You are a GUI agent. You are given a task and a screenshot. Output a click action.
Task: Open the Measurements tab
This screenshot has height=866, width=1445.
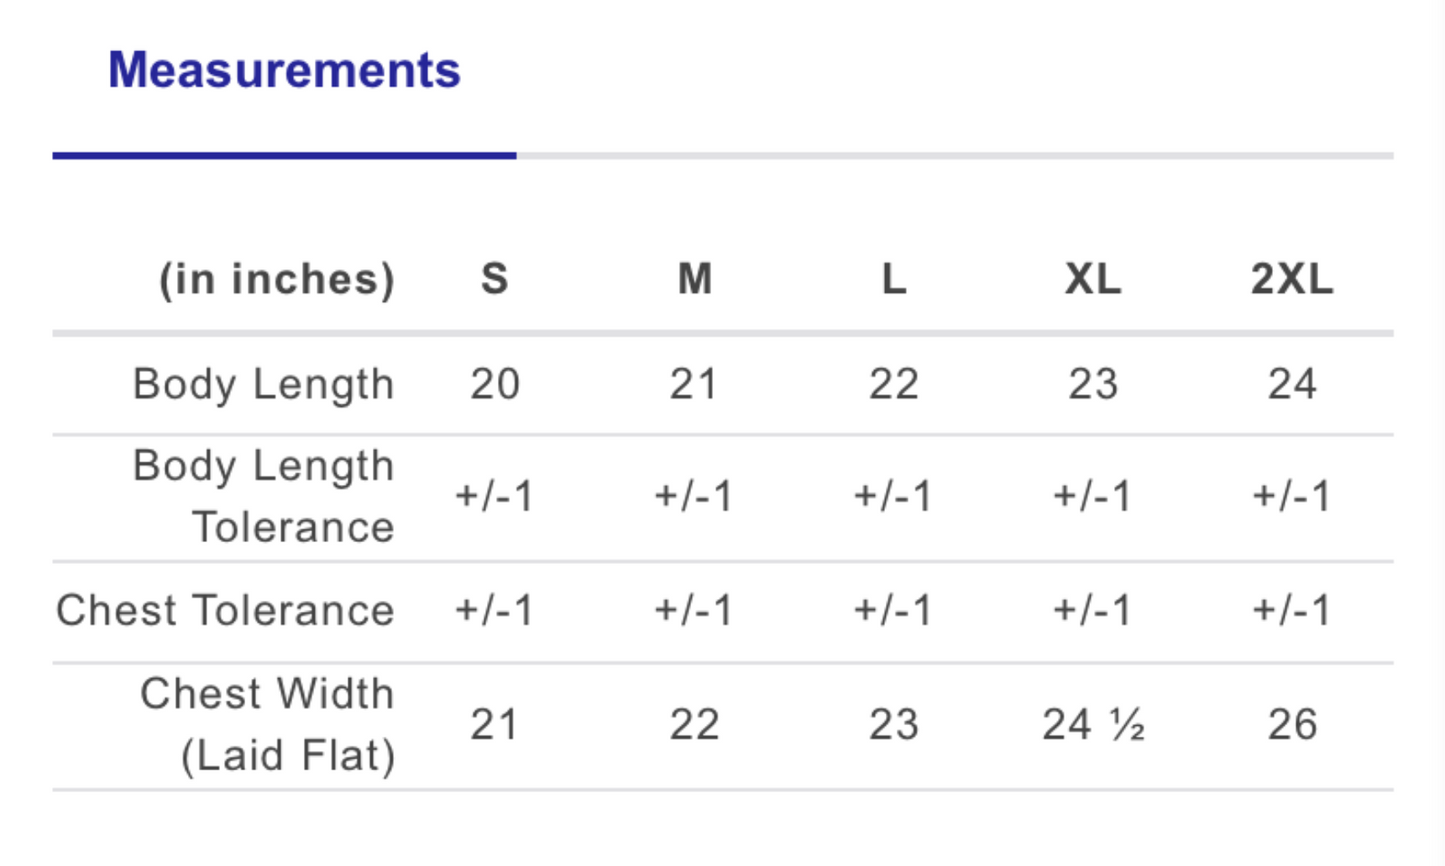[x=284, y=70]
